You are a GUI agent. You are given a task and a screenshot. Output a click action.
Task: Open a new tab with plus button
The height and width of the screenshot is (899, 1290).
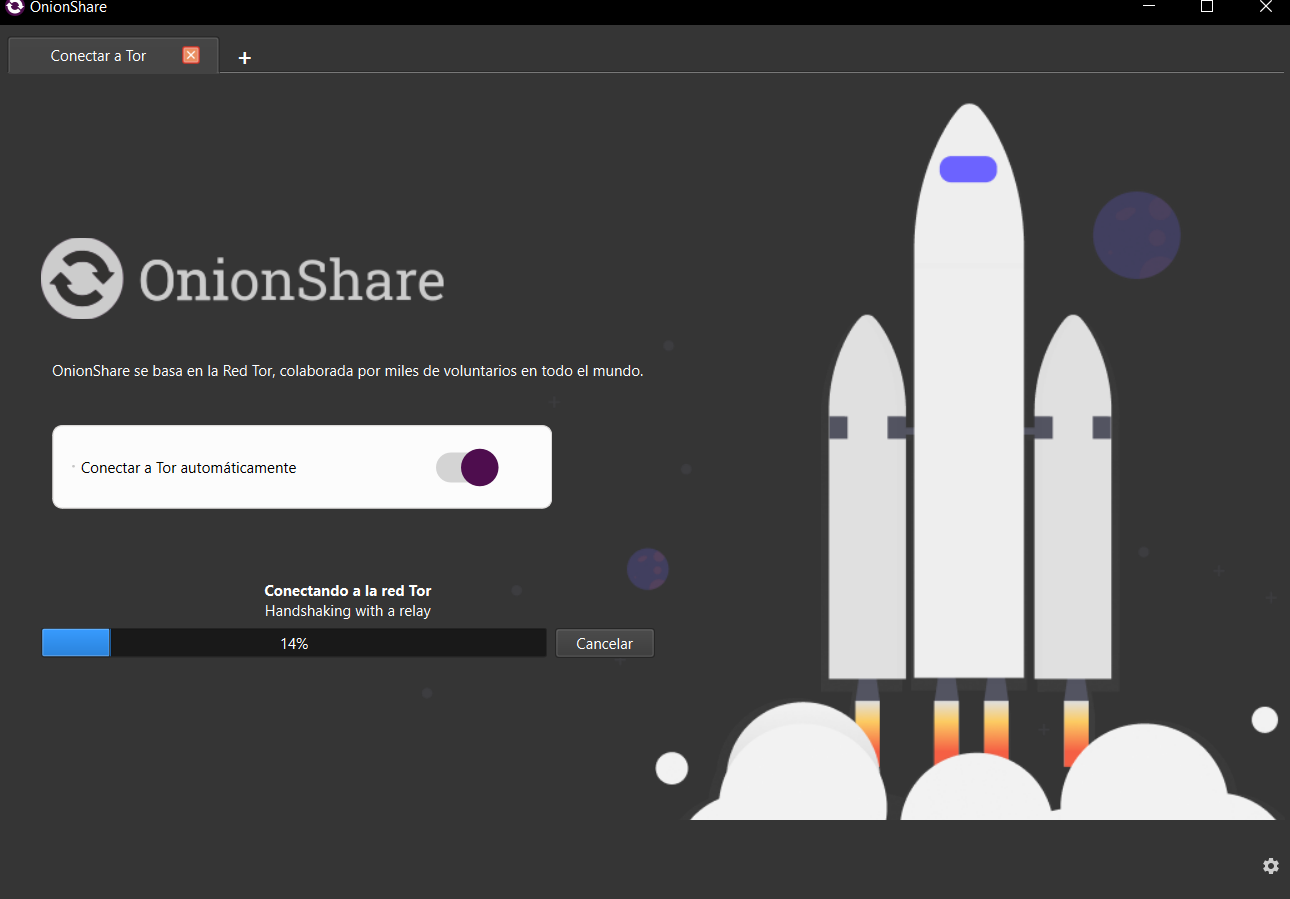pyautogui.click(x=244, y=58)
